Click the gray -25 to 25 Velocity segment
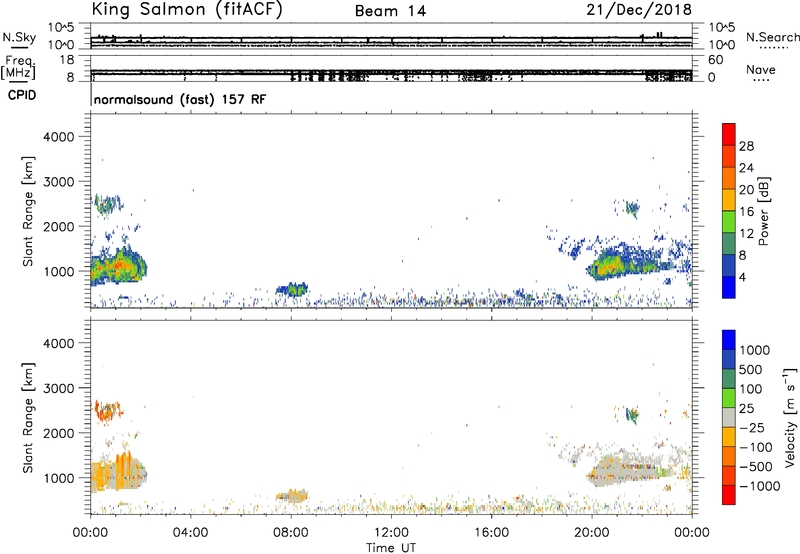 [729, 417]
